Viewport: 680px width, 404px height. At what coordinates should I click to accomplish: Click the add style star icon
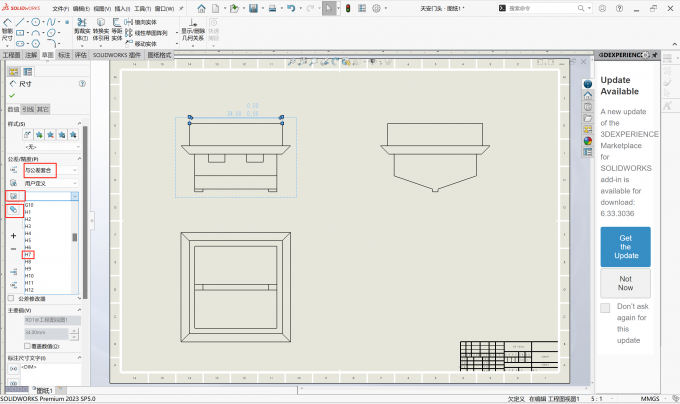point(39,135)
